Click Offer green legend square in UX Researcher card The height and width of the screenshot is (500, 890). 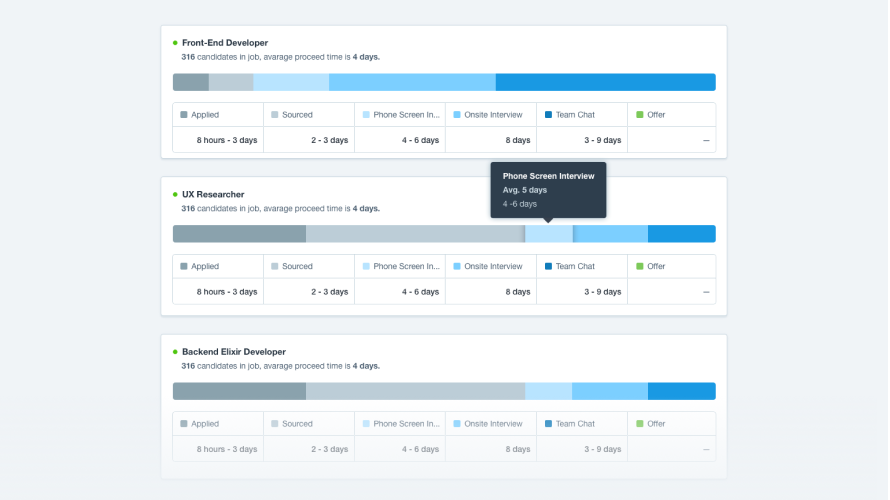tap(640, 267)
